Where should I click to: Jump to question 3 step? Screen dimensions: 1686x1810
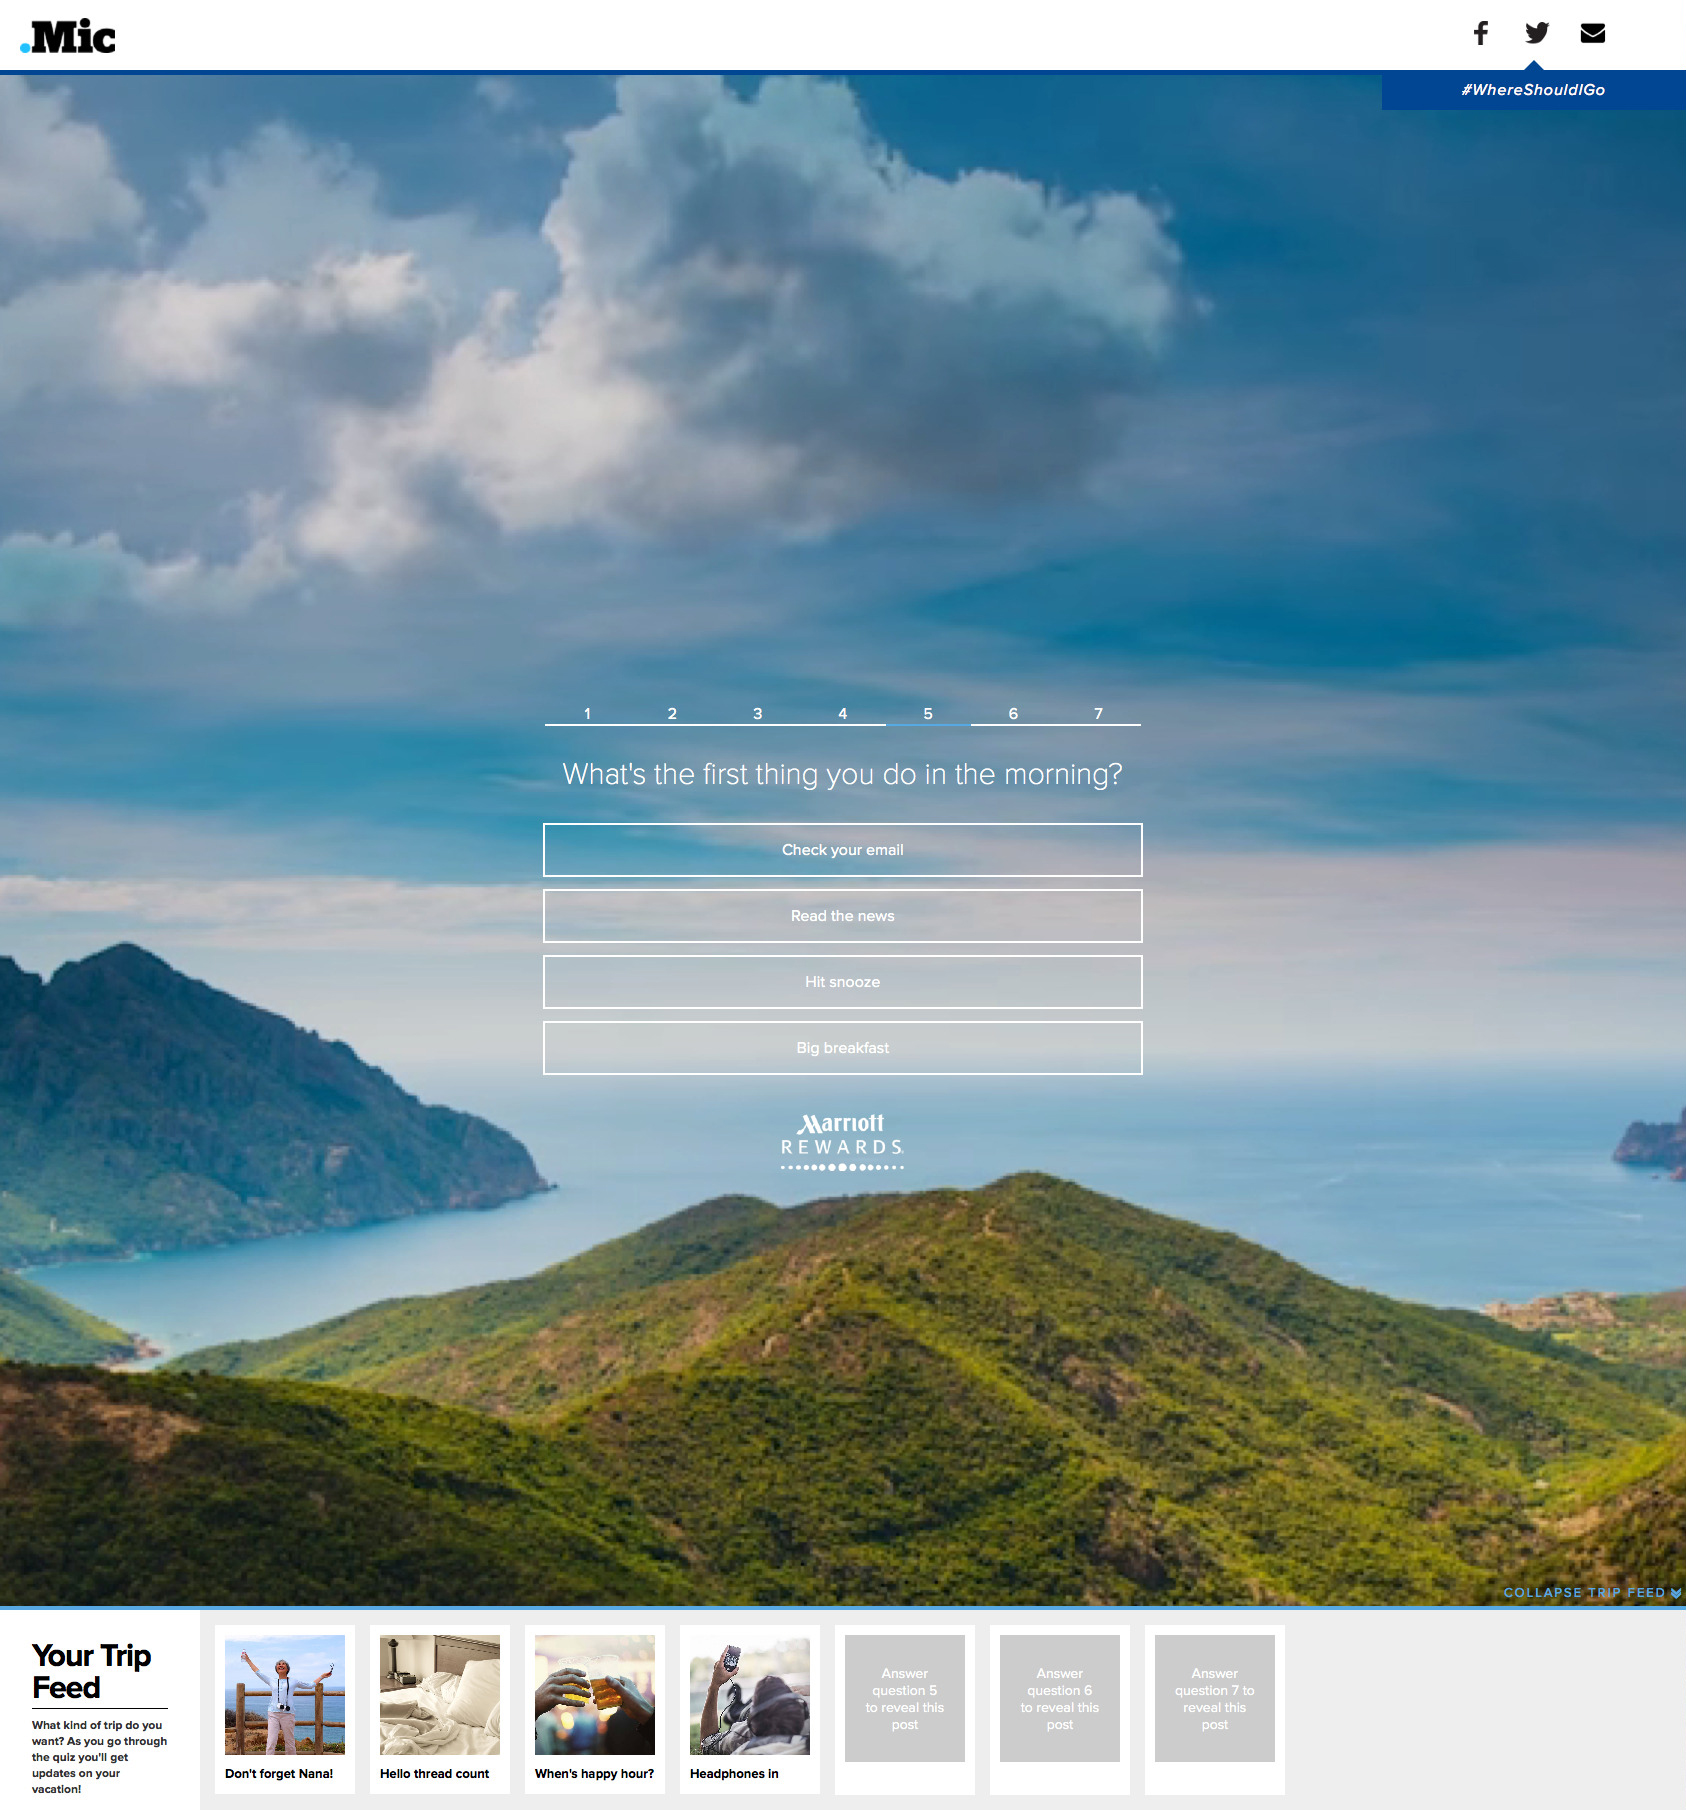point(757,714)
